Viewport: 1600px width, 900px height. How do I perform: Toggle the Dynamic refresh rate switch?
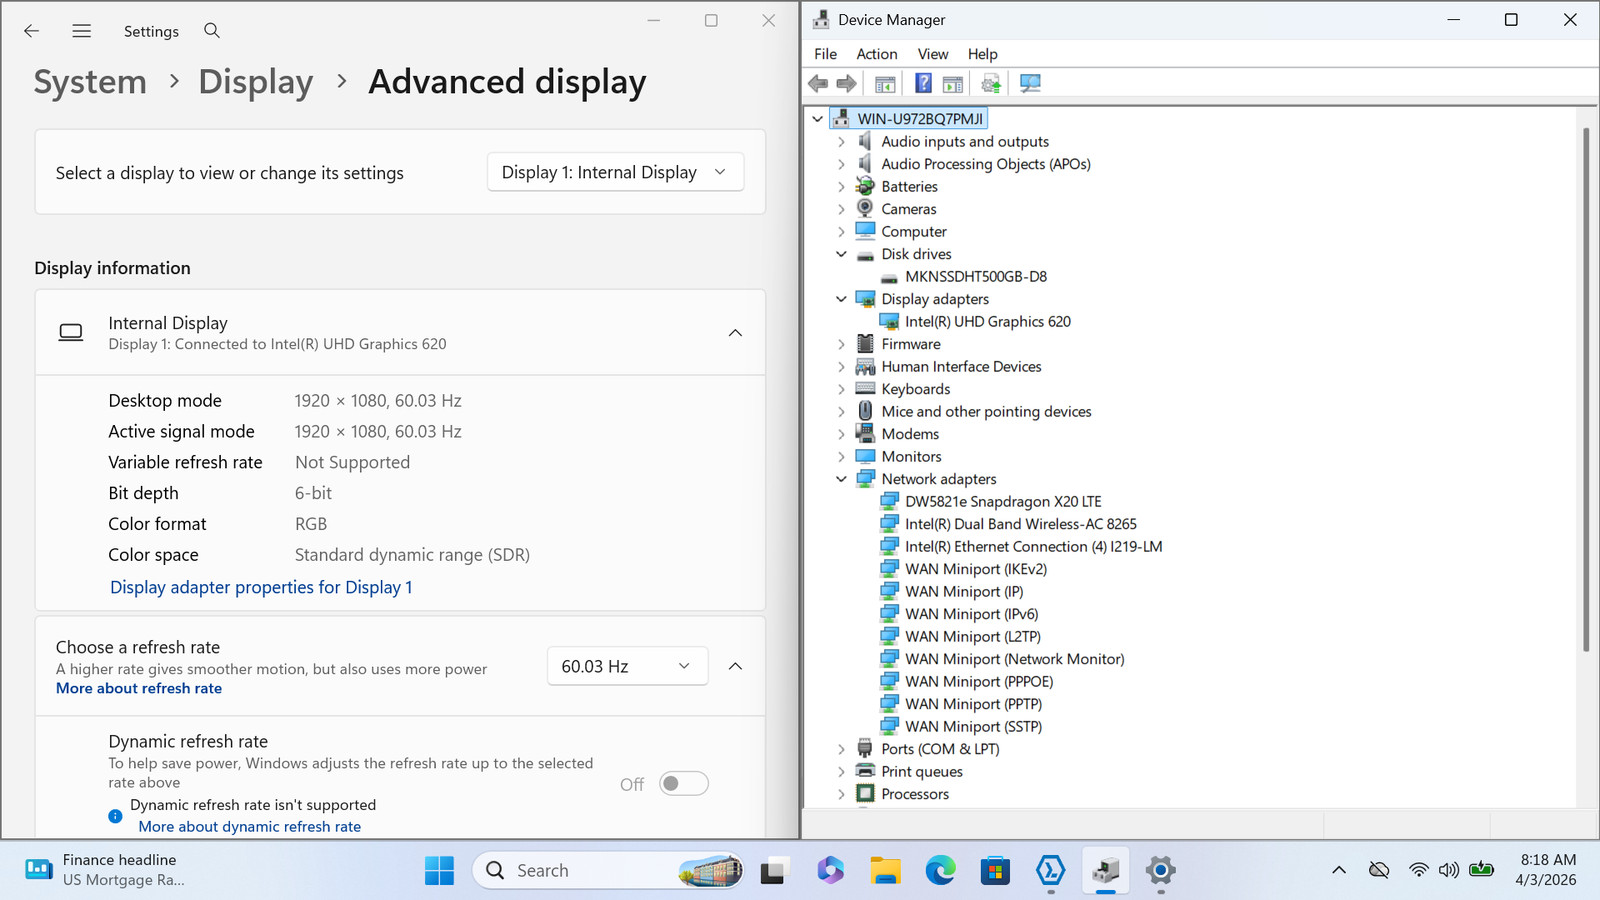[684, 784]
